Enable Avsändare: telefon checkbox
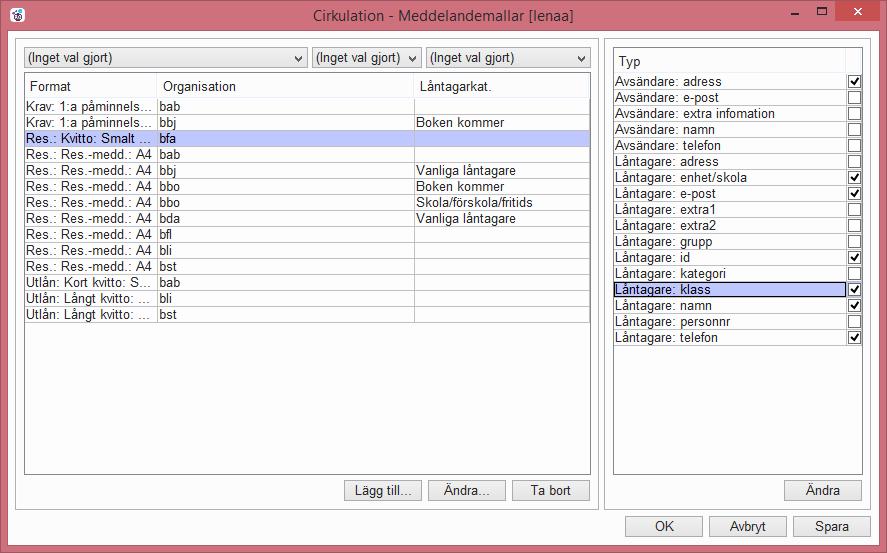Image resolution: width=887 pixels, height=553 pixels. click(854, 145)
